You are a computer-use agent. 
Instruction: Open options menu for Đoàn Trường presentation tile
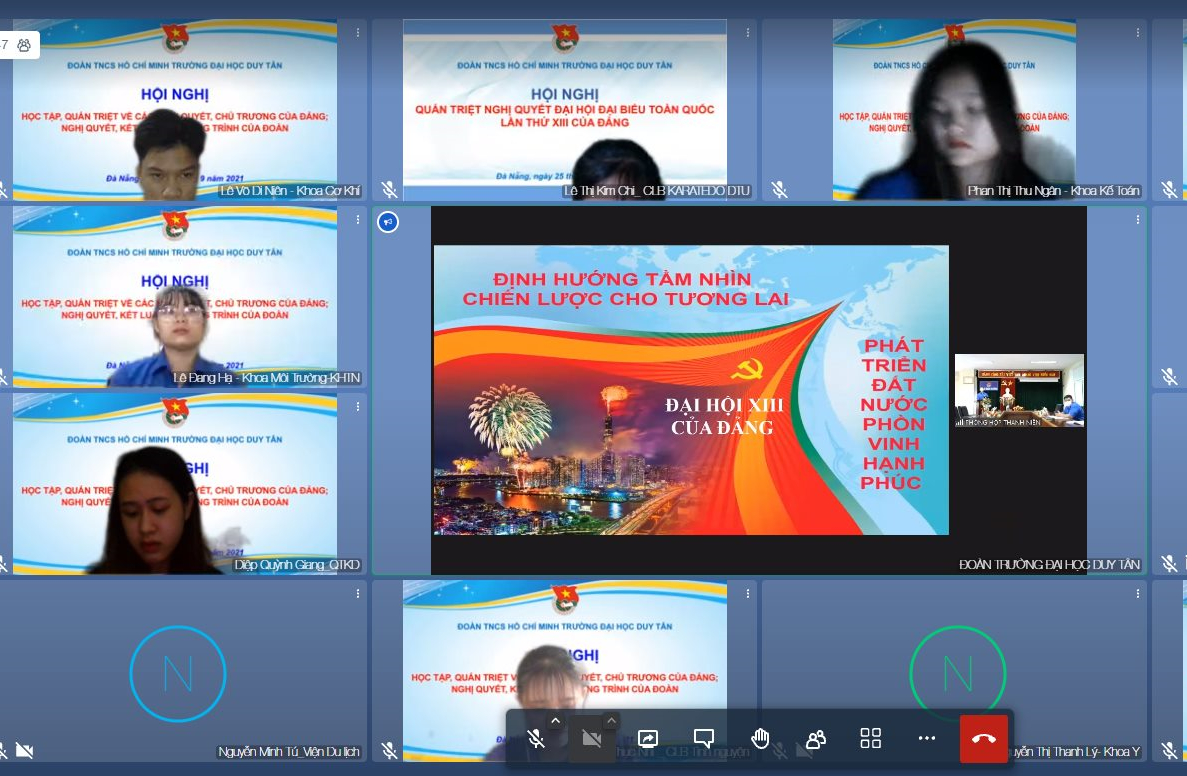1138,220
